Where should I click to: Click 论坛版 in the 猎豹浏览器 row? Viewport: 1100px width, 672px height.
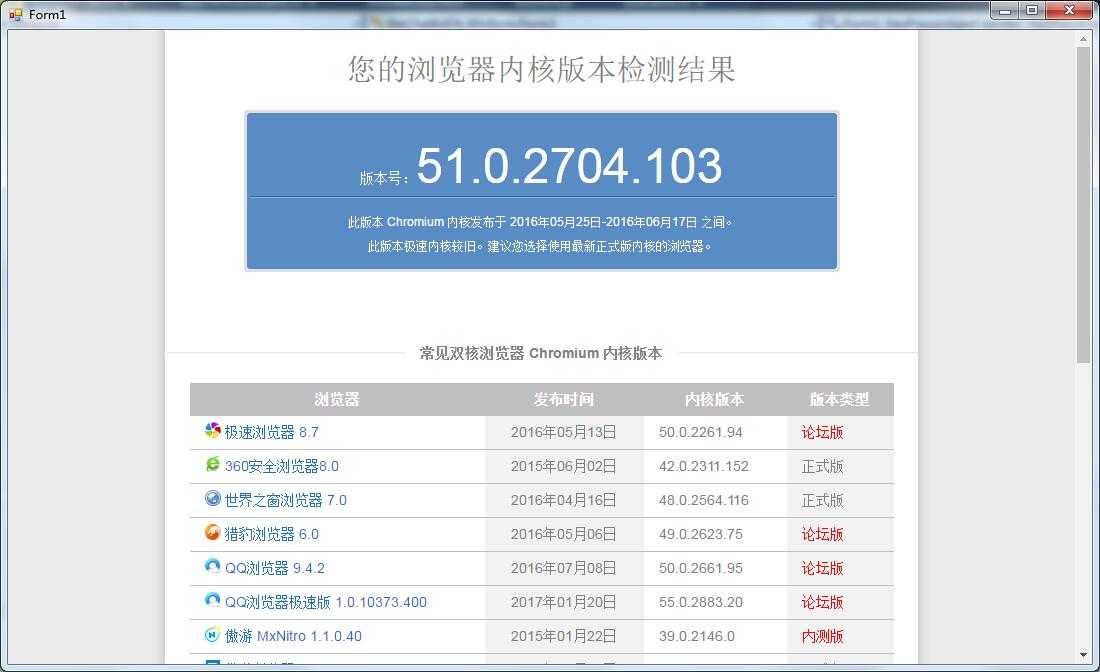pos(823,535)
